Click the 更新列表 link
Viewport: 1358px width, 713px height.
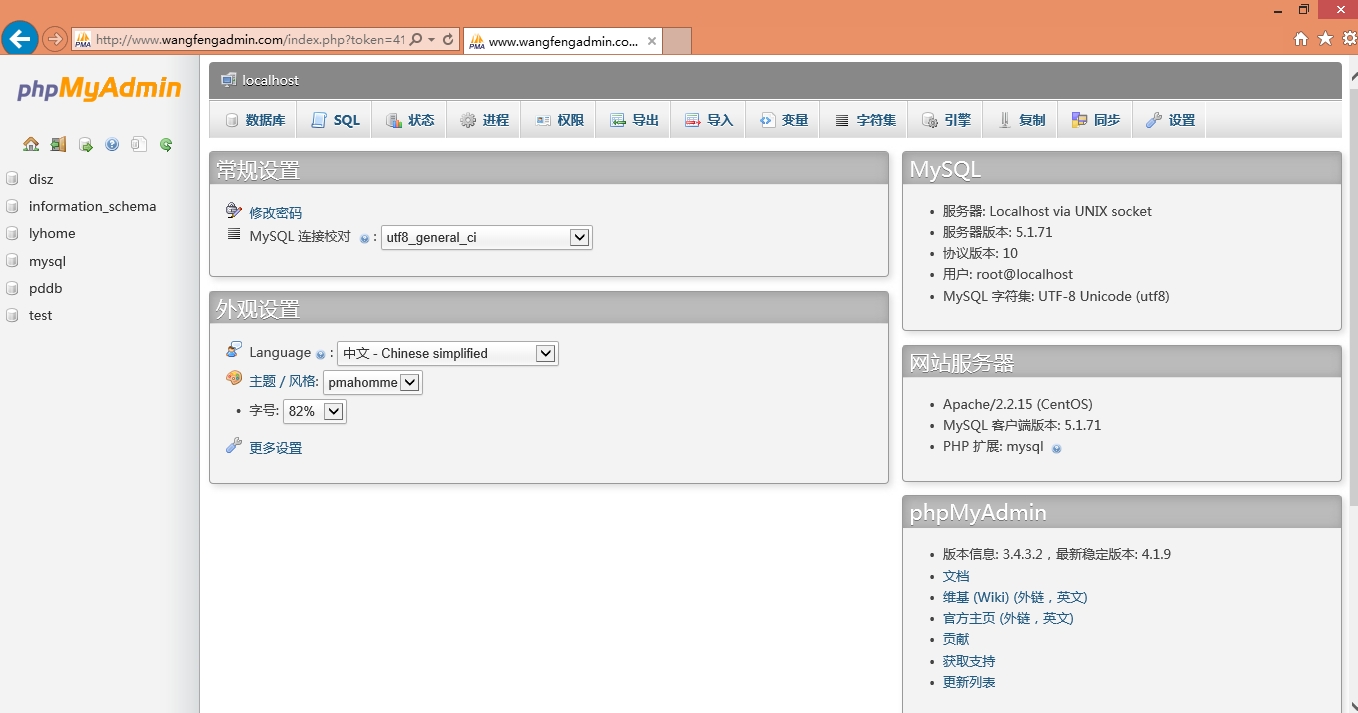pos(969,682)
